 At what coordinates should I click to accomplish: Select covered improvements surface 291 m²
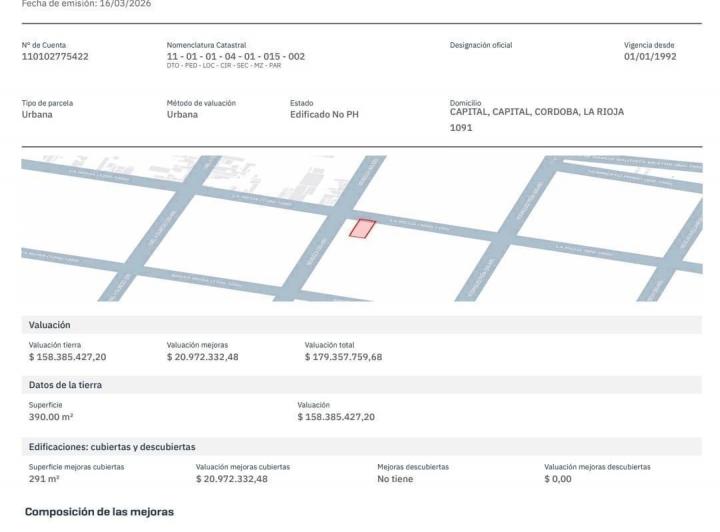click(44, 479)
